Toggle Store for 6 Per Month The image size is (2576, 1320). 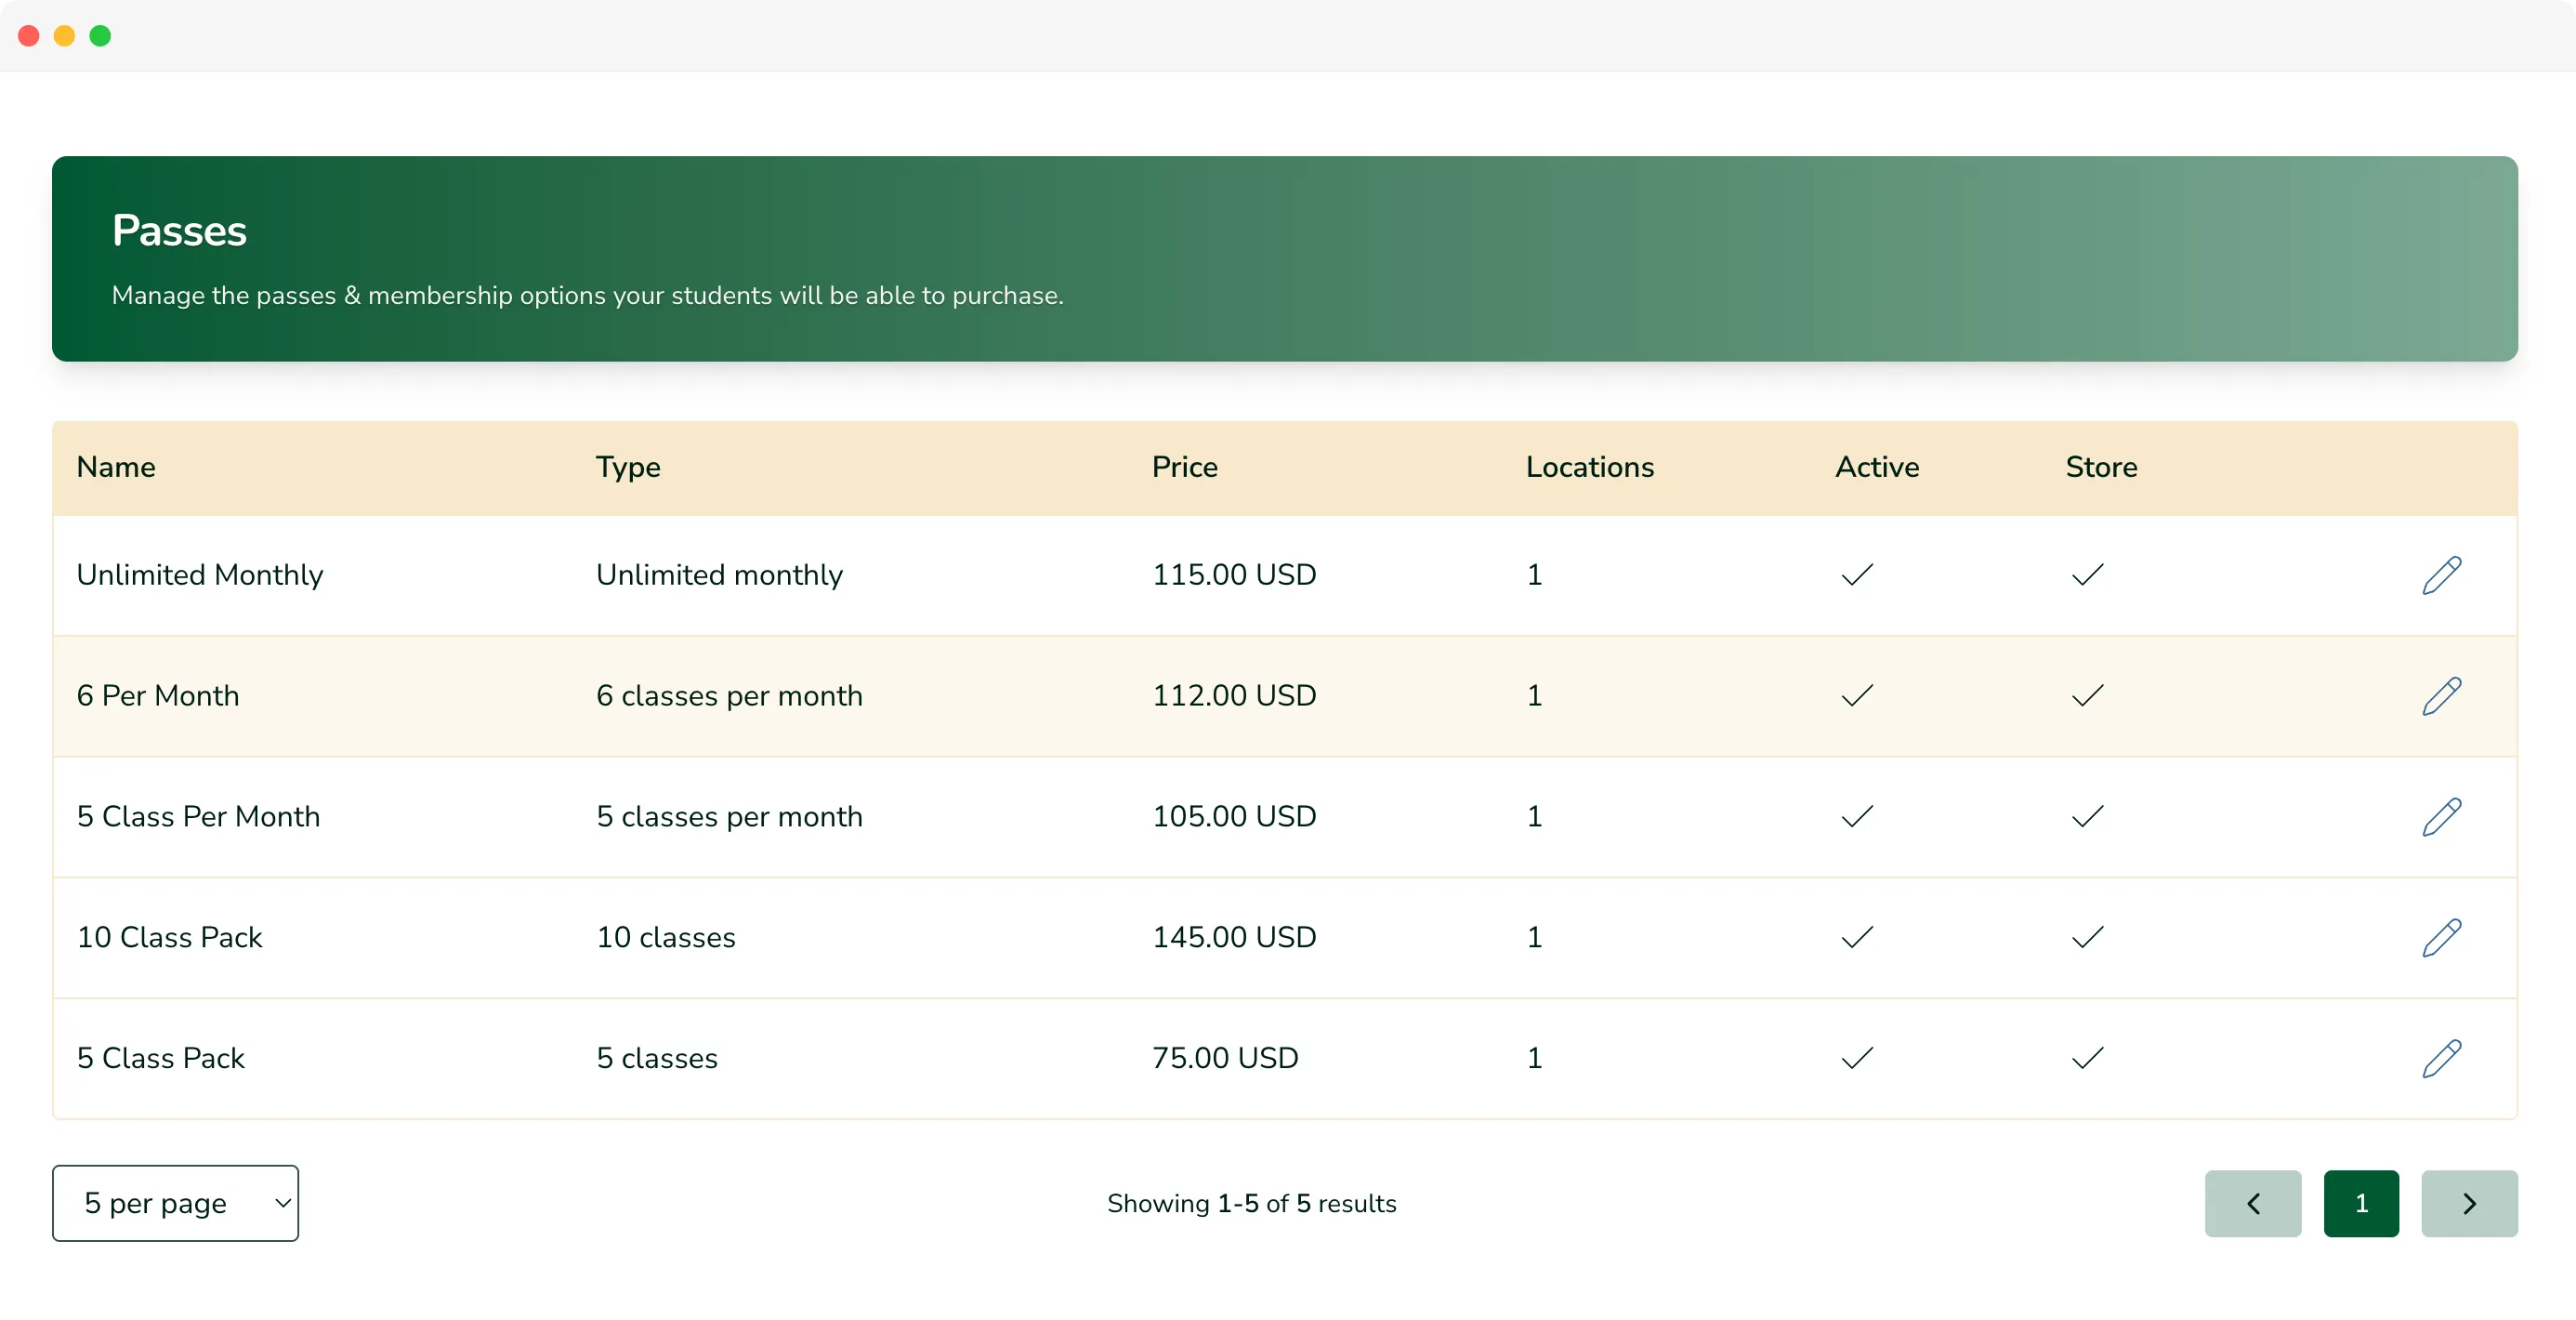click(2089, 695)
